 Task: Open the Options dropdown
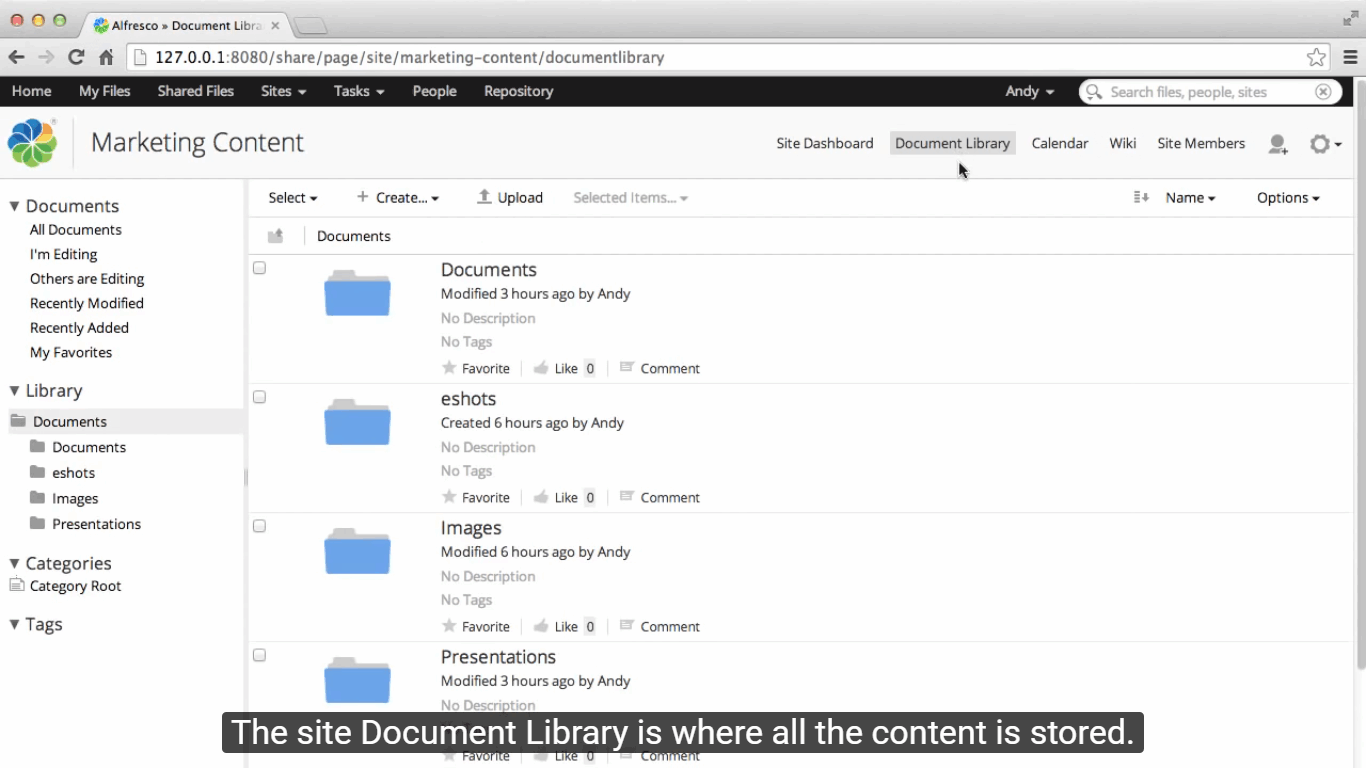(1288, 197)
